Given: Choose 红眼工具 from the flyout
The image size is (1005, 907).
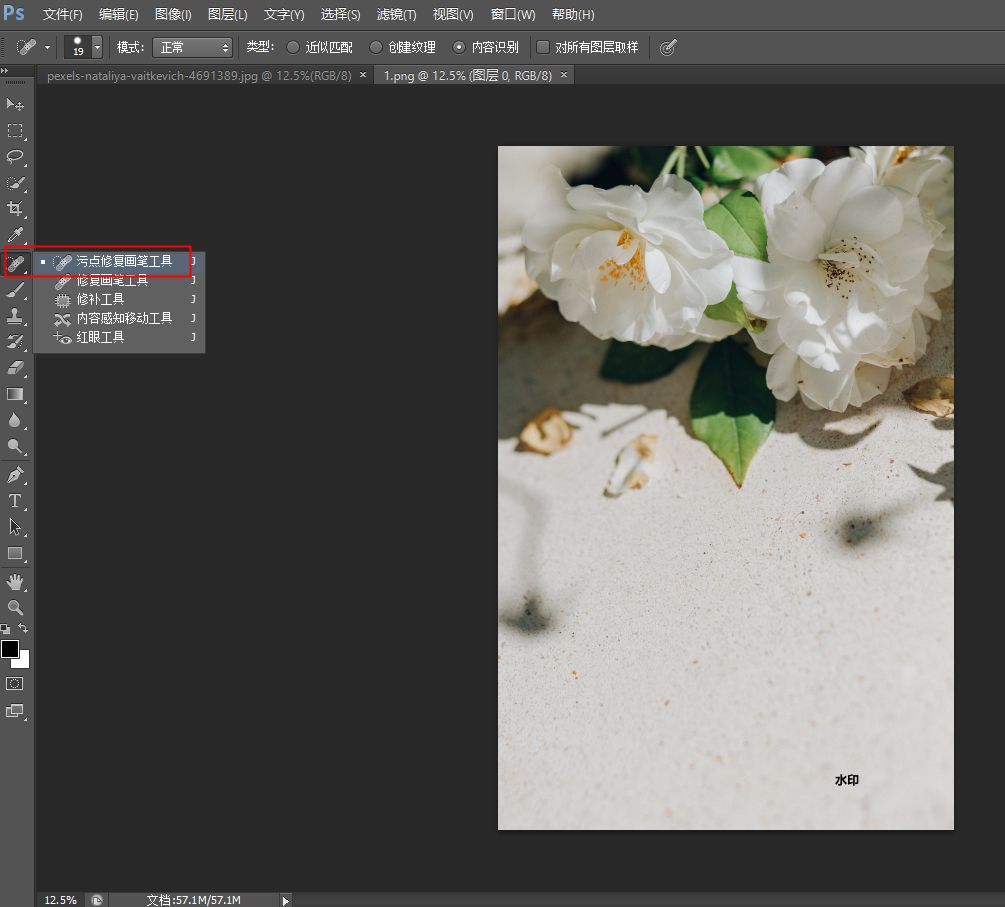Looking at the screenshot, I should pyautogui.click(x=100, y=337).
